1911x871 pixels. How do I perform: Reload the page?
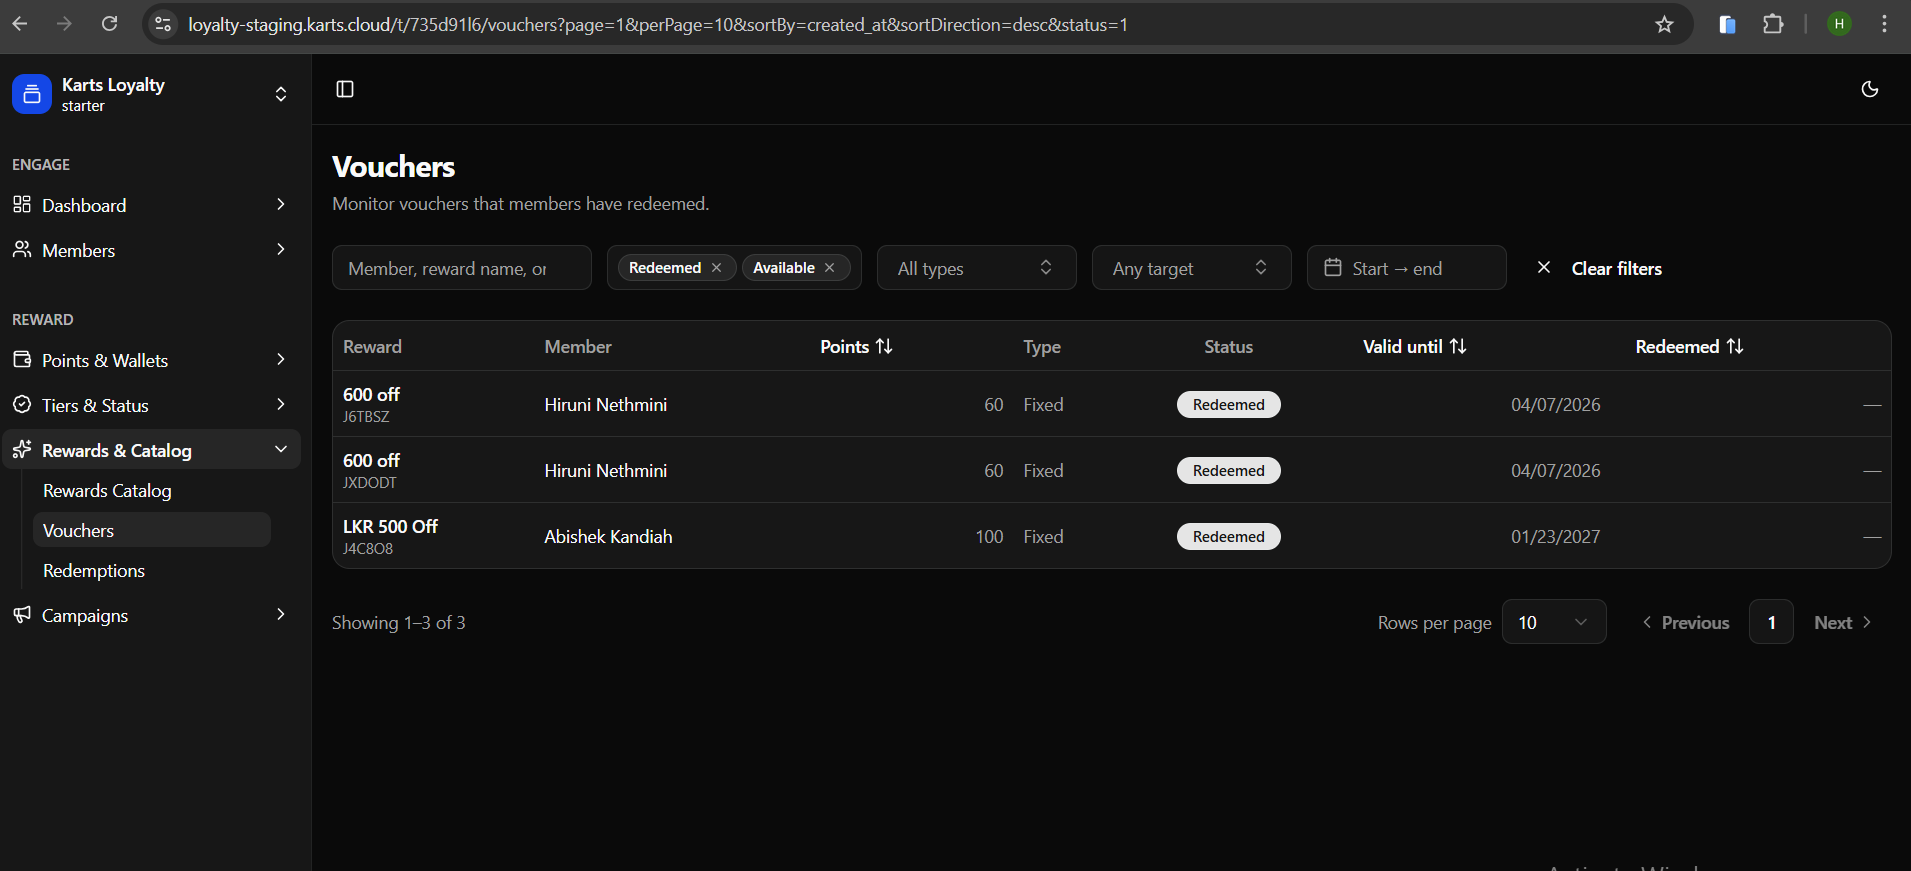click(110, 24)
